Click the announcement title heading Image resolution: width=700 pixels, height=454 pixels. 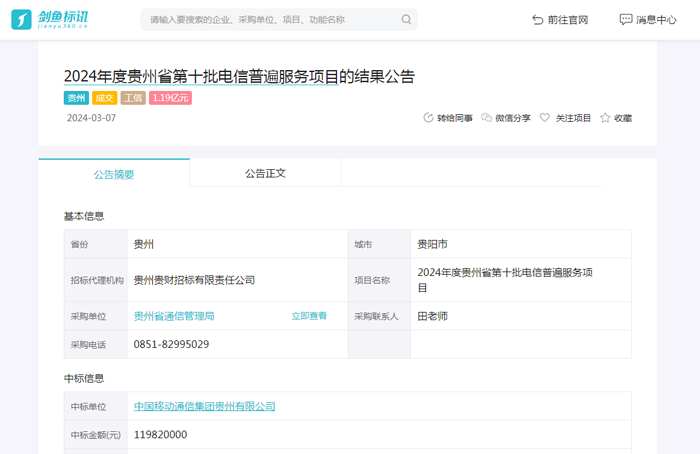(x=239, y=76)
